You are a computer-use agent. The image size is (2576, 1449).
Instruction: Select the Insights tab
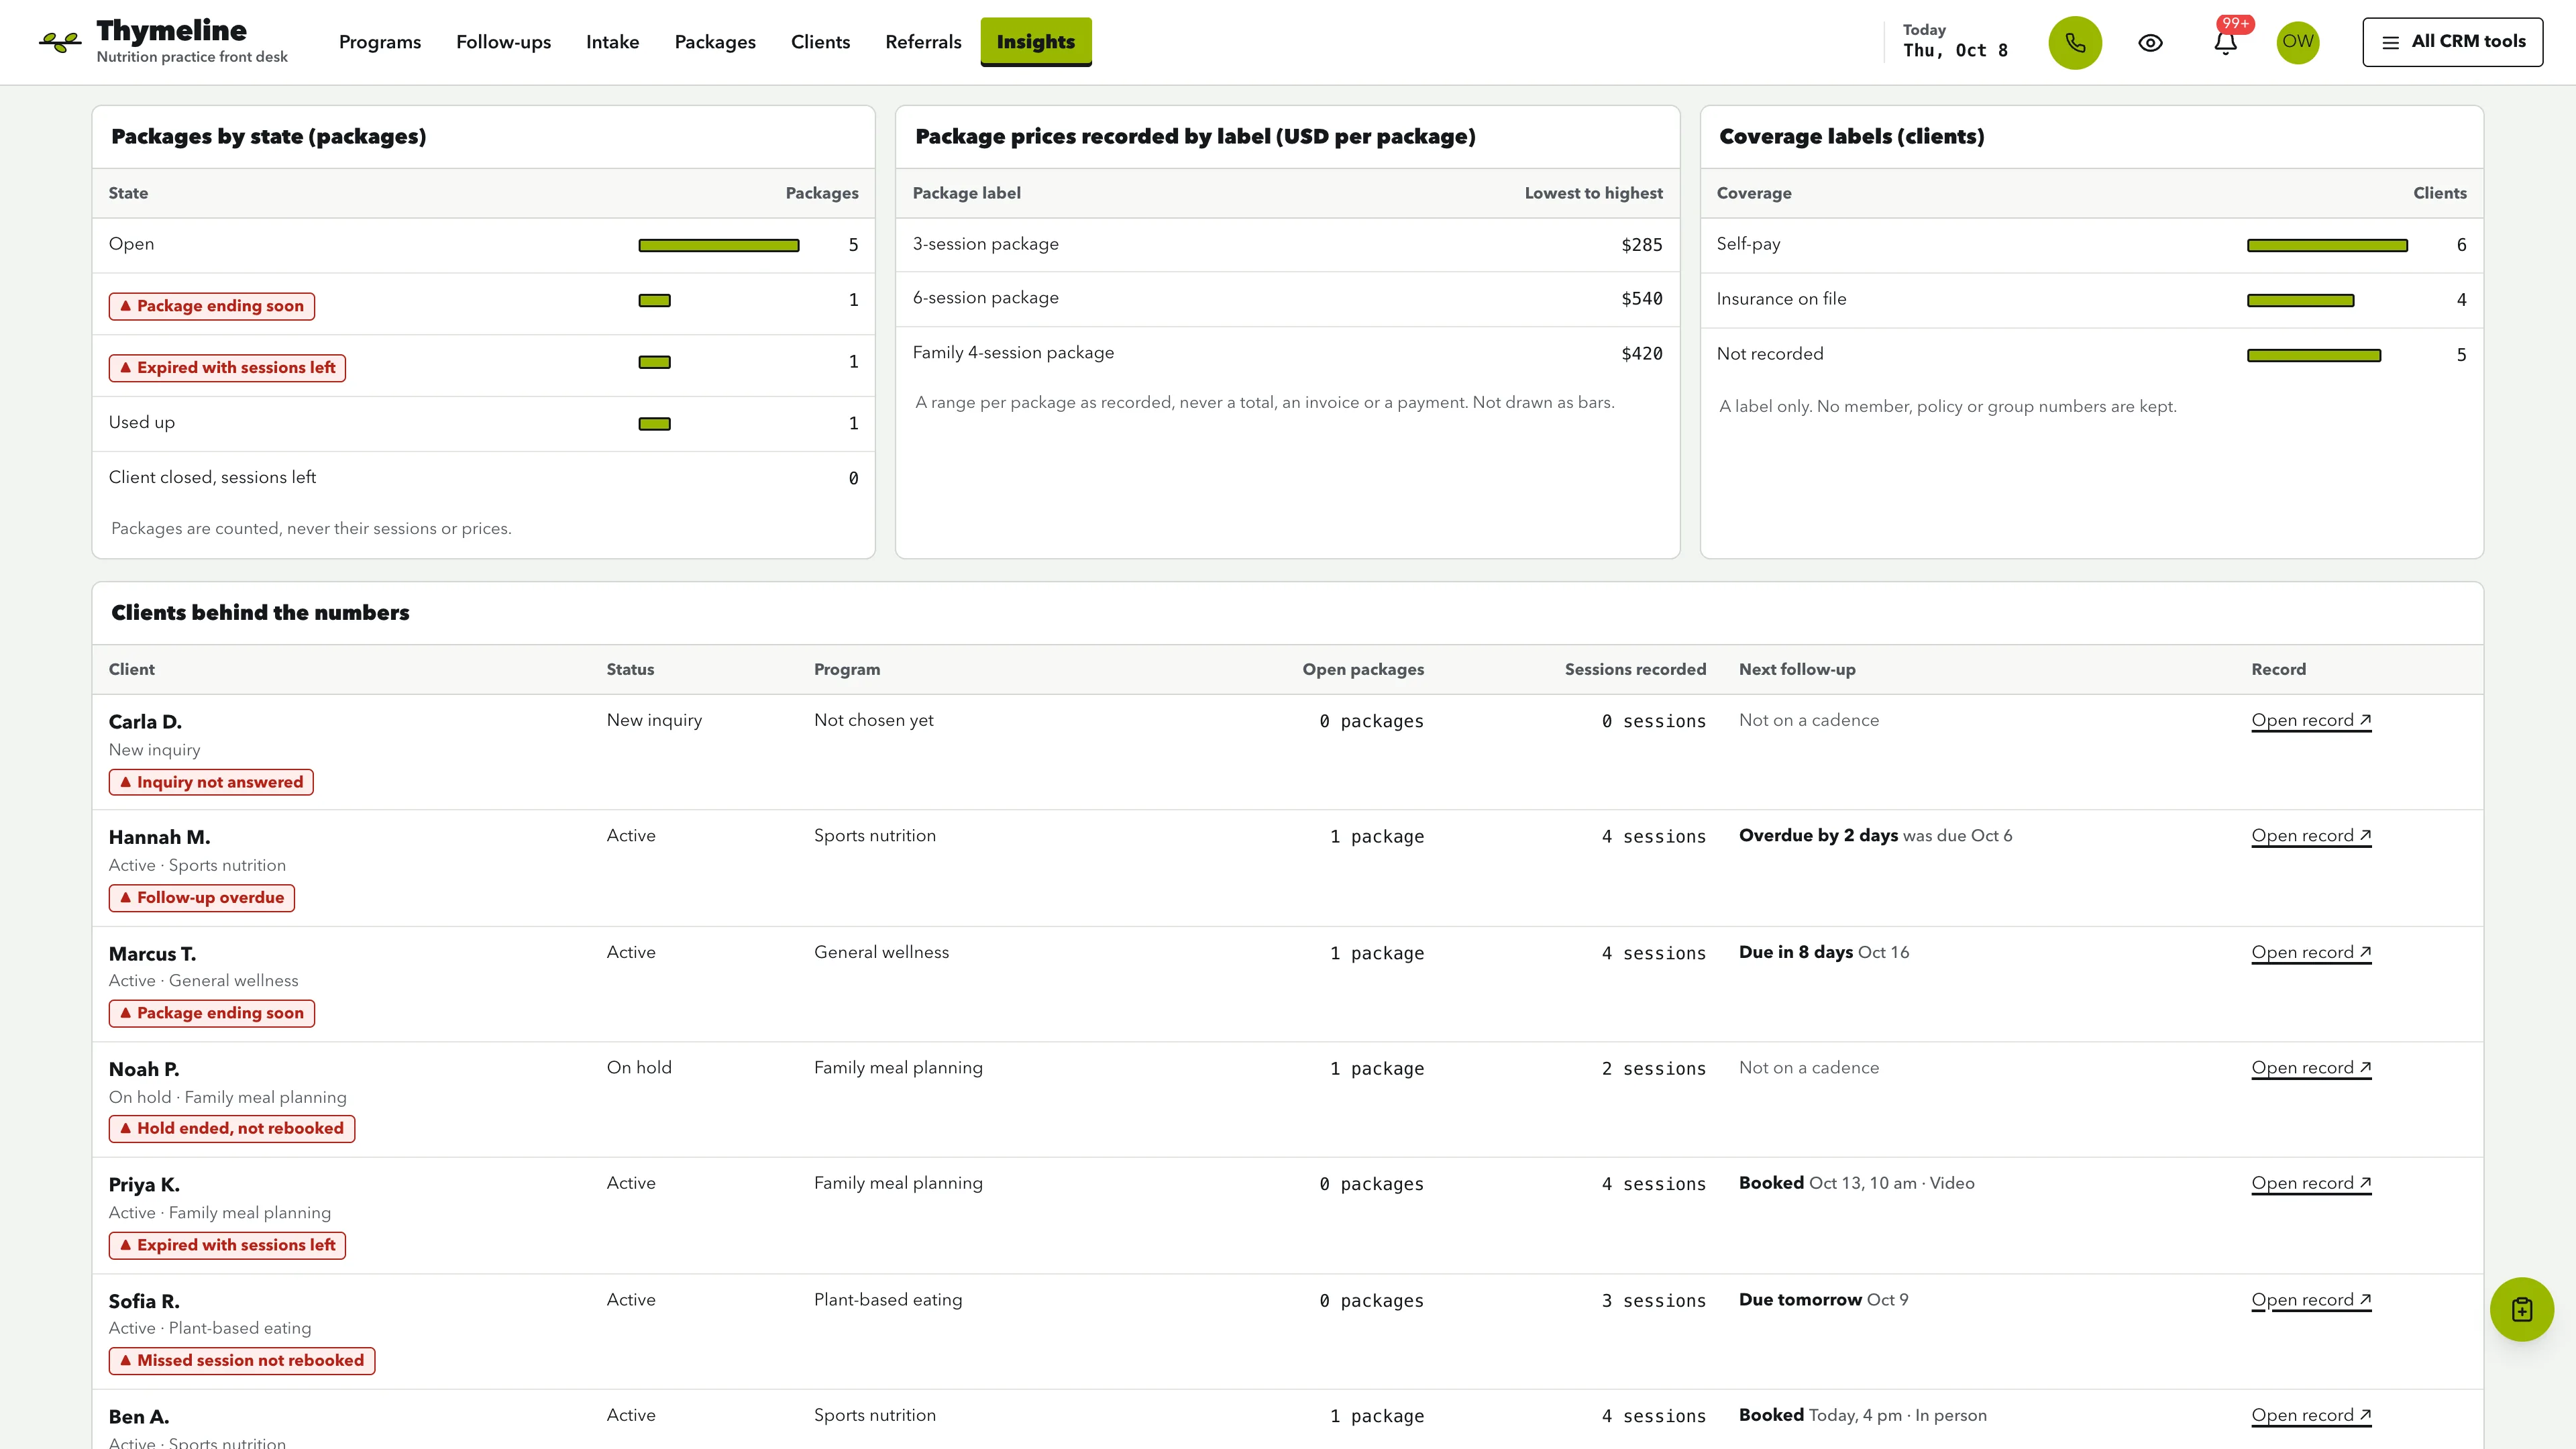1036,42
